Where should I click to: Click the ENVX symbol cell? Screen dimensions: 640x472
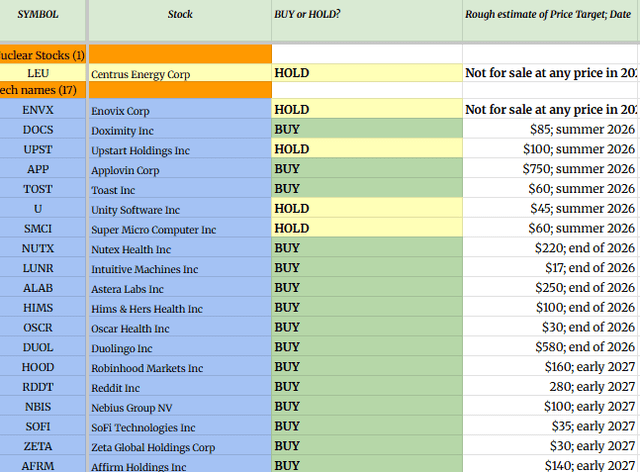click(x=42, y=109)
